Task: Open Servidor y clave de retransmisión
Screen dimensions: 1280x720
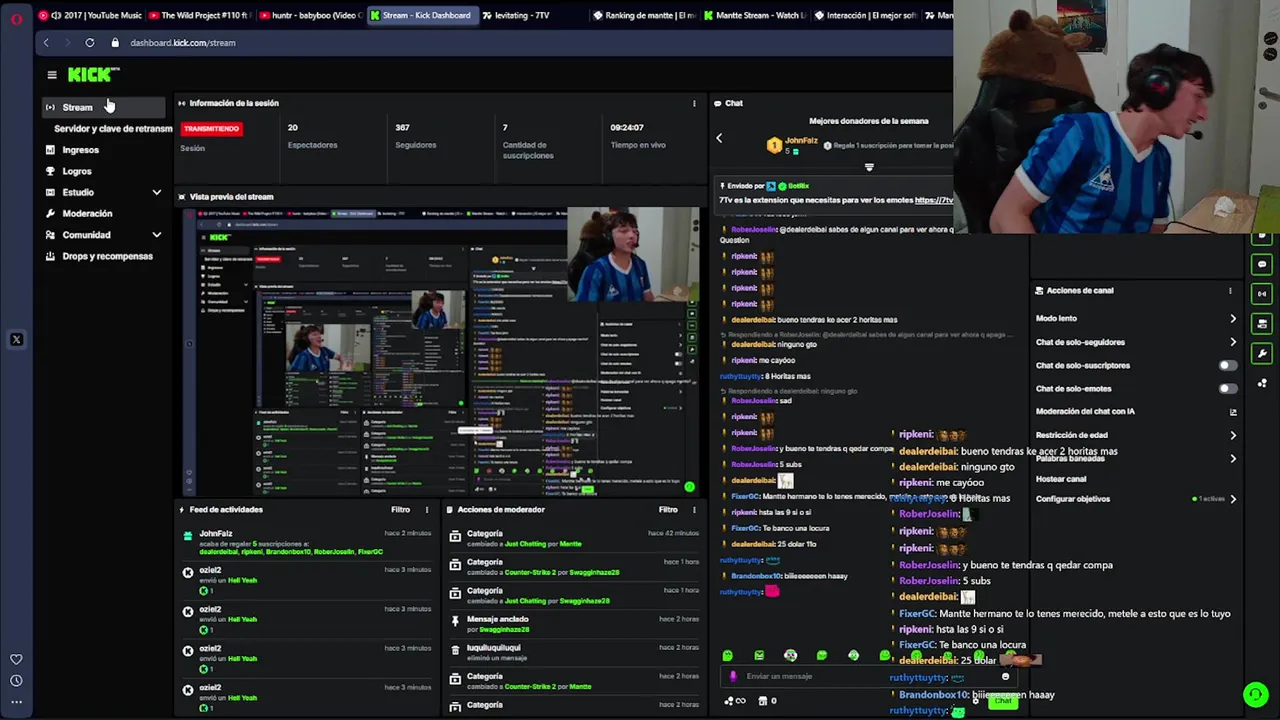Action: coord(113,129)
